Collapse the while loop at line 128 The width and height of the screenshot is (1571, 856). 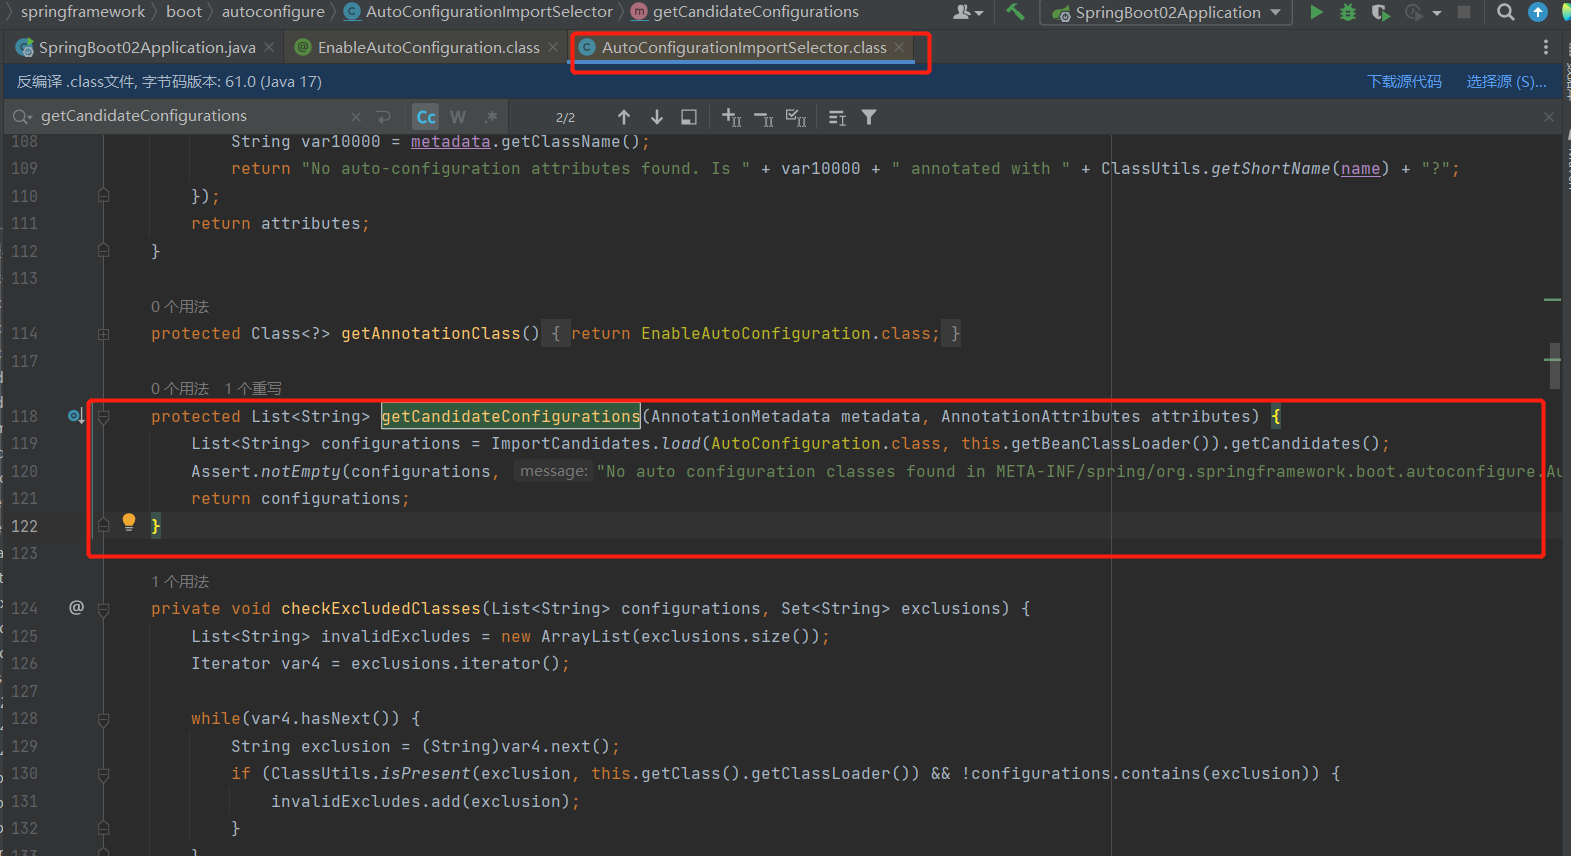104,718
